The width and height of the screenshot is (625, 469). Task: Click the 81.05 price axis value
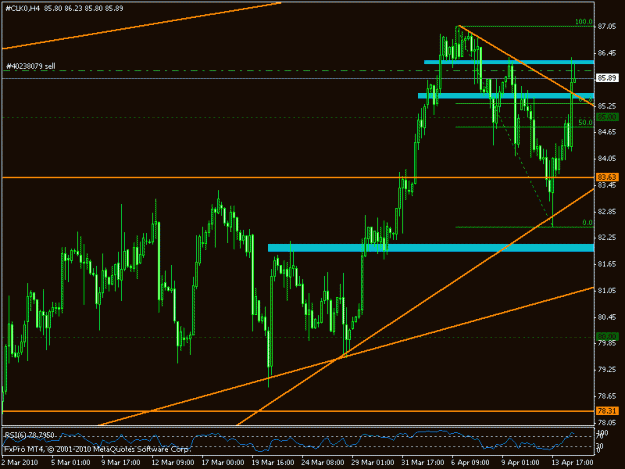click(606, 290)
